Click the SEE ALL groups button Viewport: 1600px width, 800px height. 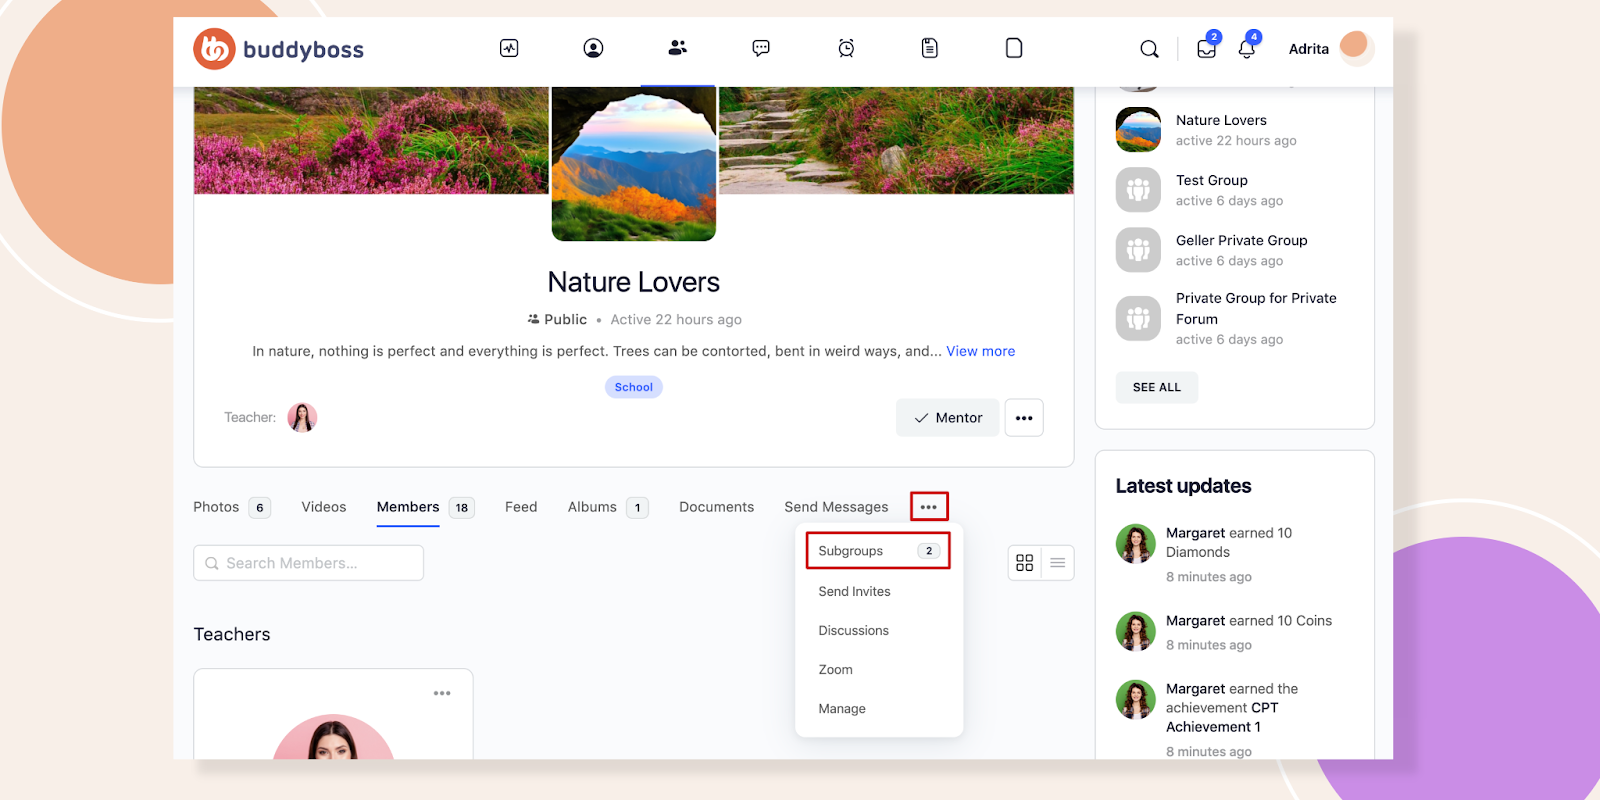tap(1157, 387)
